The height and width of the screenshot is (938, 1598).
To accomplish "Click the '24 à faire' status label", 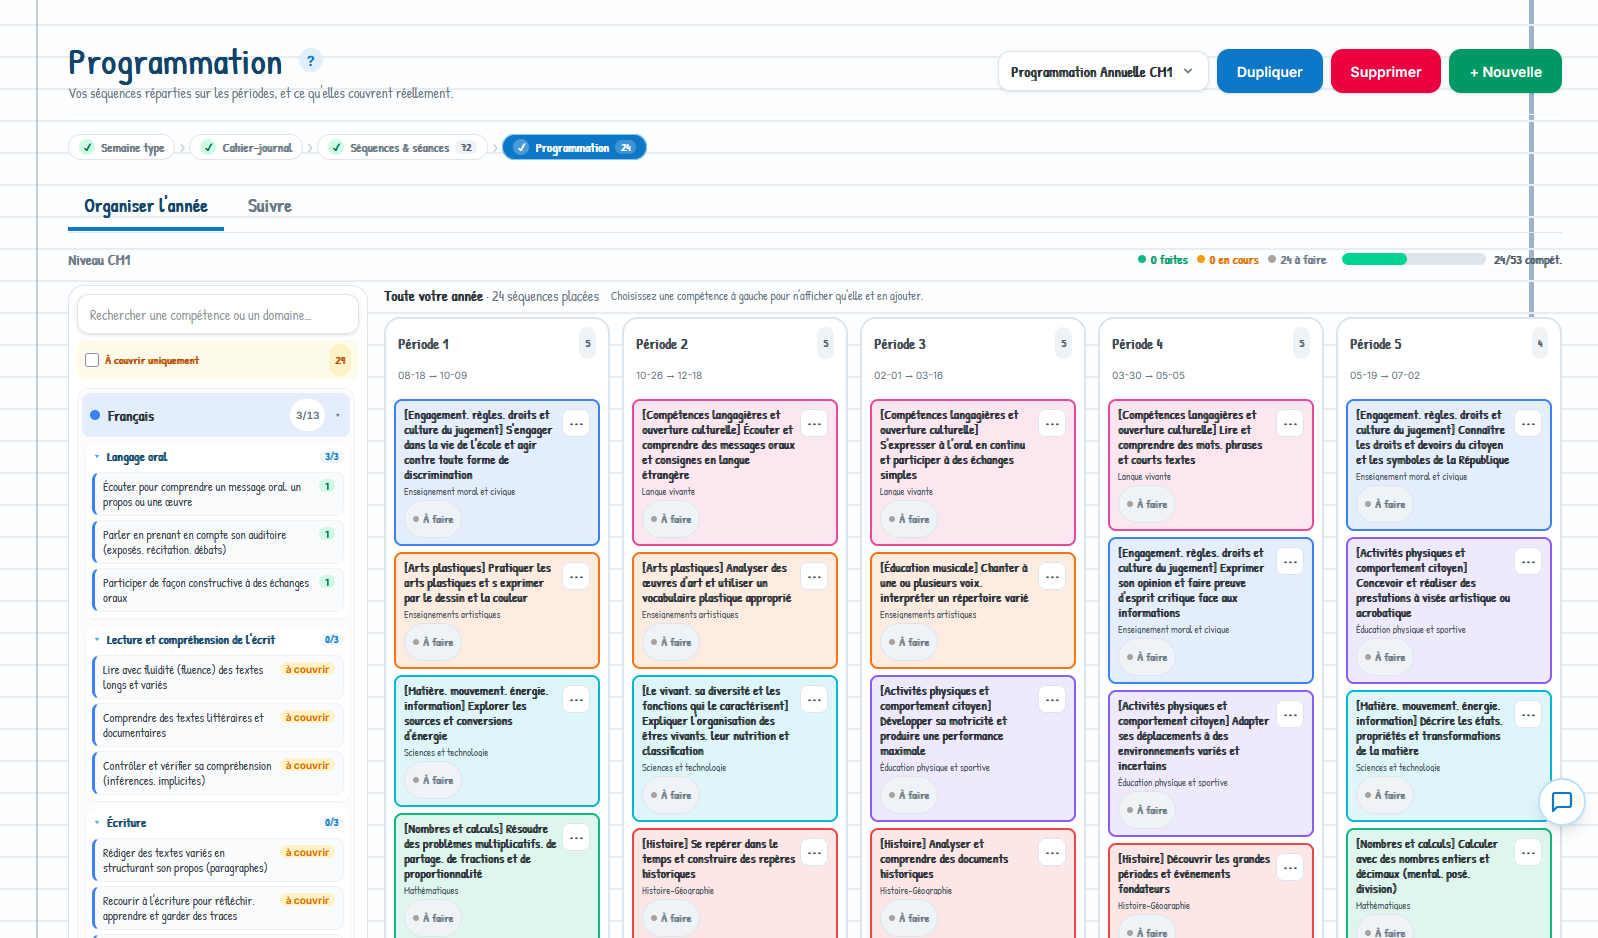I will [x=1297, y=260].
